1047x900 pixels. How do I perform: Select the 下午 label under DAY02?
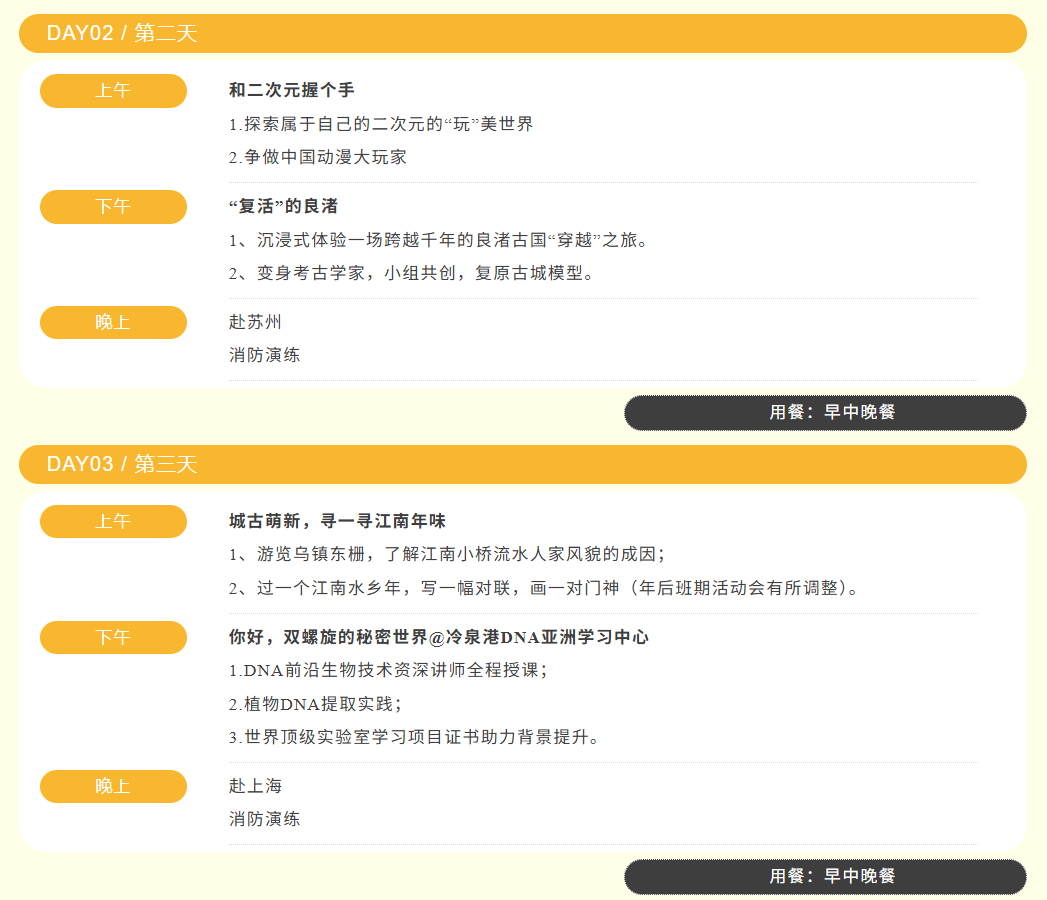[113, 207]
